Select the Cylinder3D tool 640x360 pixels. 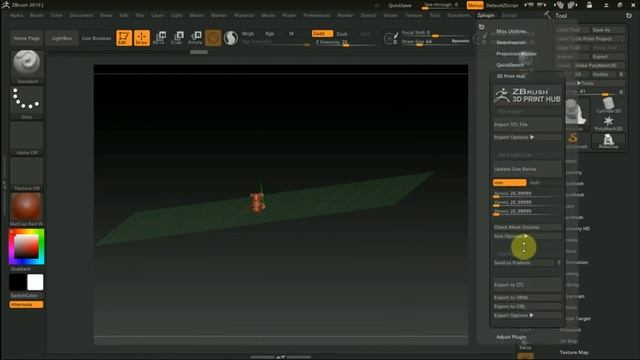(609, 105)
